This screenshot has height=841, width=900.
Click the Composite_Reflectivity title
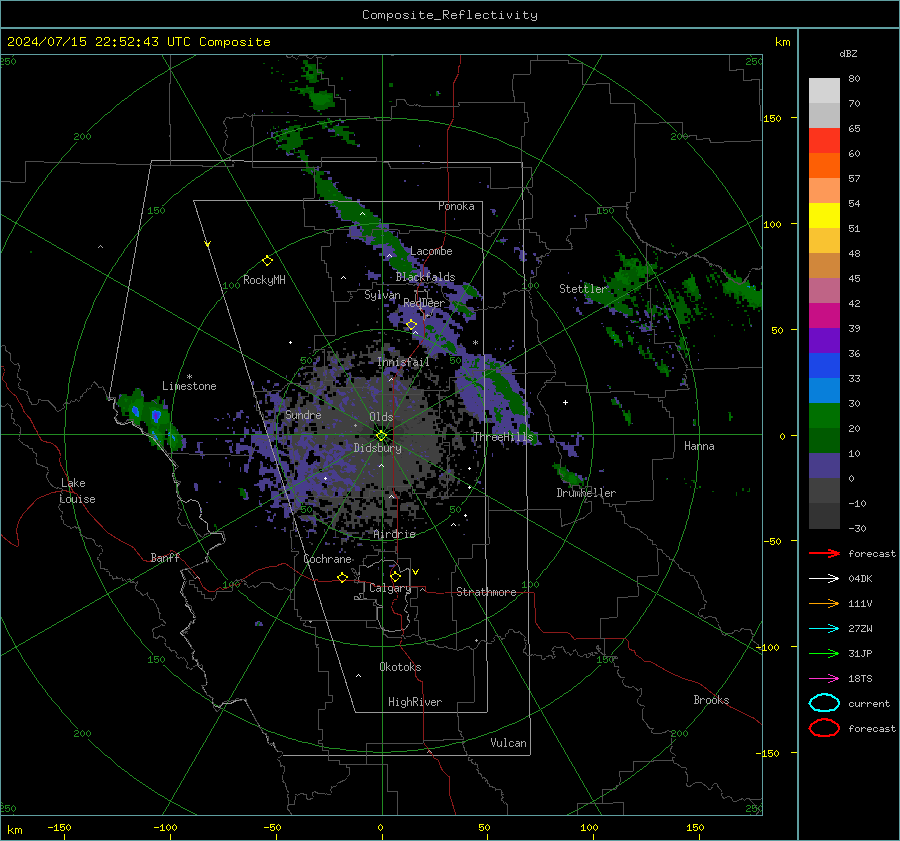(450, 15)
